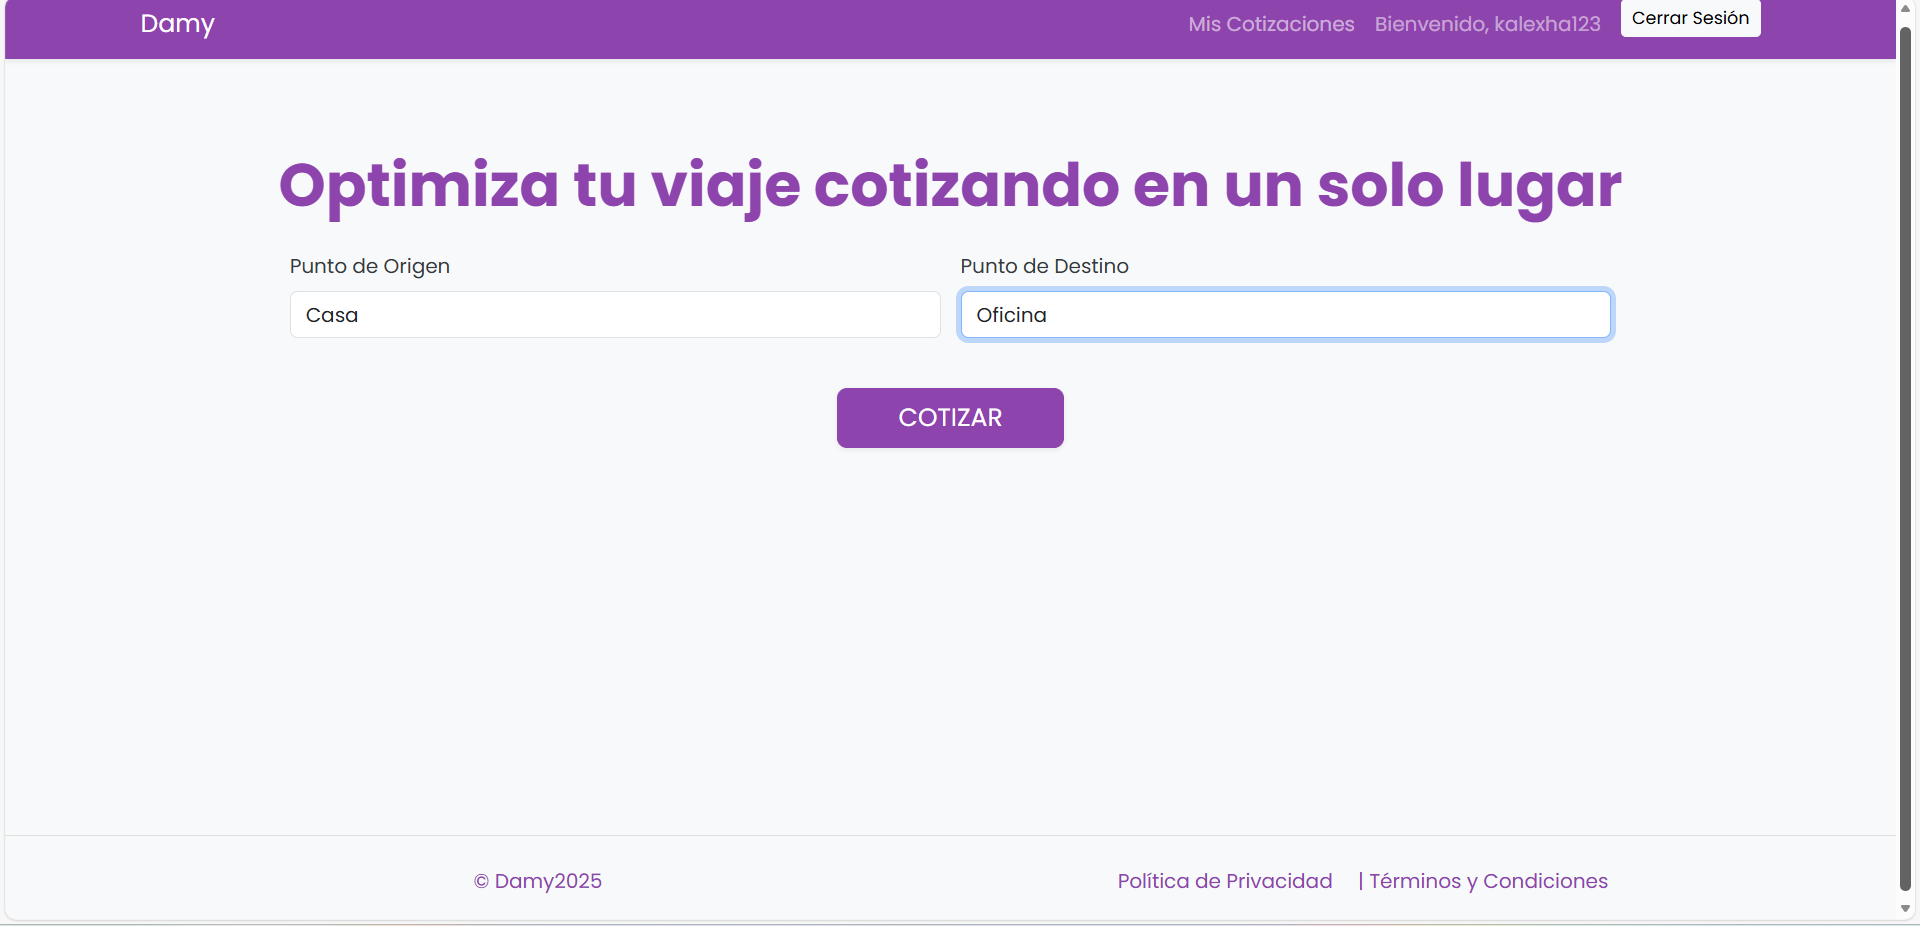Image resolution: width=1920 pixels, height=926 pixels.
Task: Click the empty page area below COTIZAR
Action: [x=949, y=640]
